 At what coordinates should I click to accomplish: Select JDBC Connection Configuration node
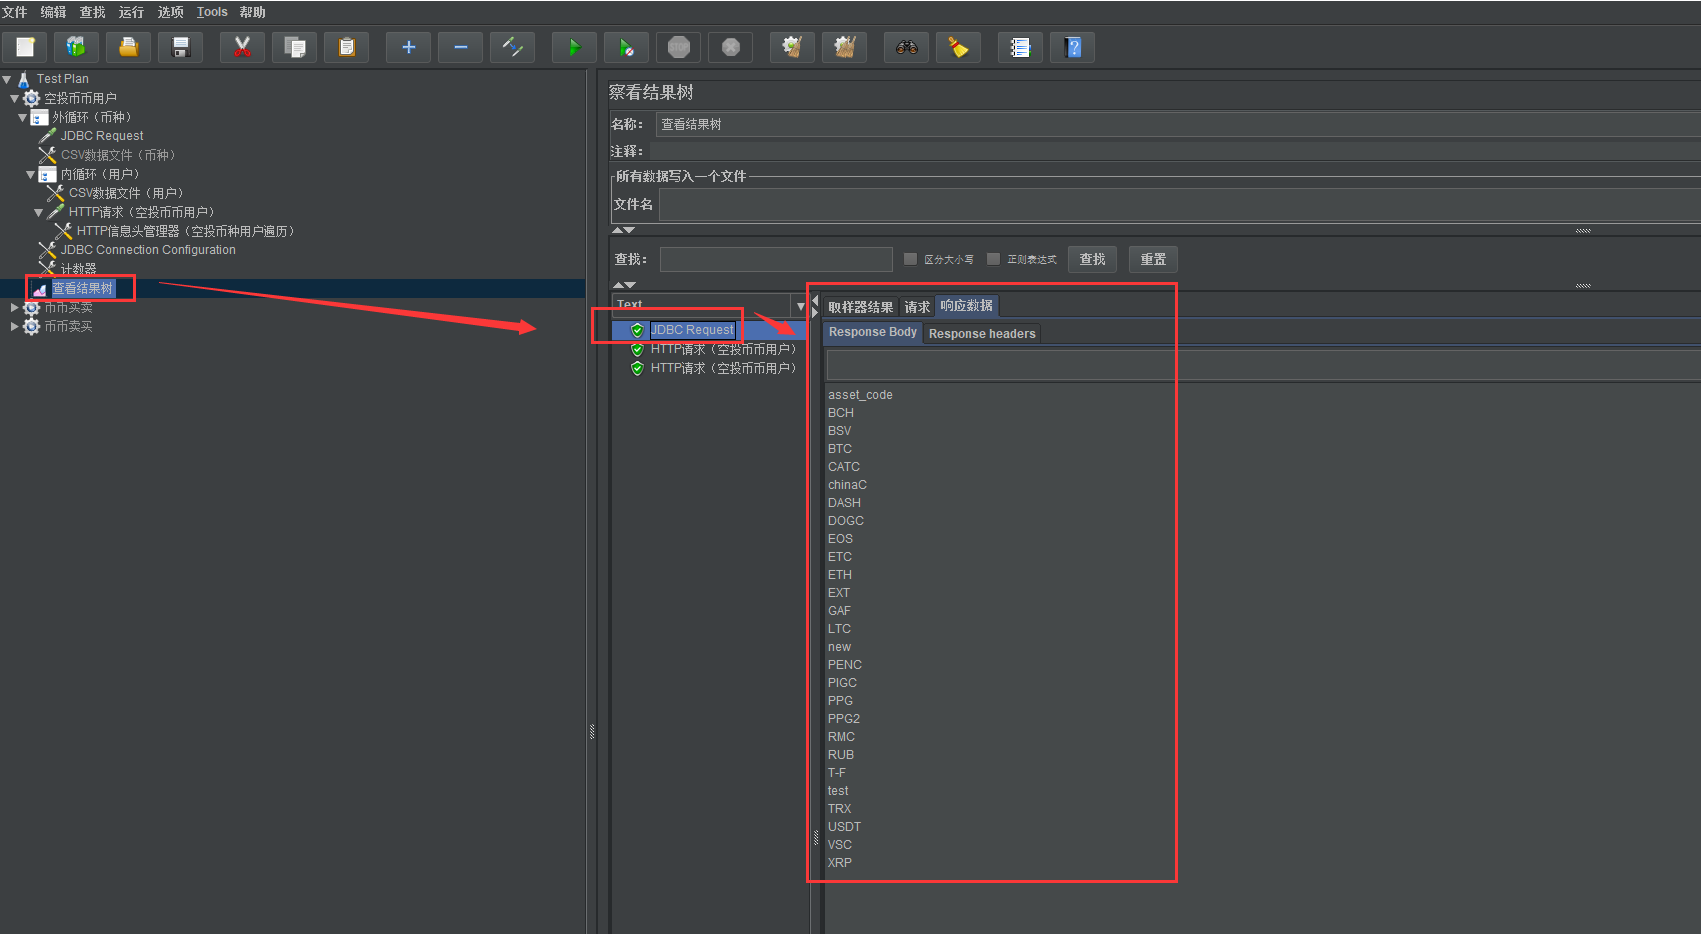click(148, 250)
